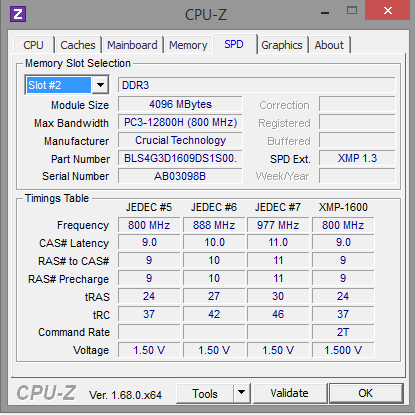Click the Memory Slot Selection group label
Screen dimensions: 415x415
point(78,63)
